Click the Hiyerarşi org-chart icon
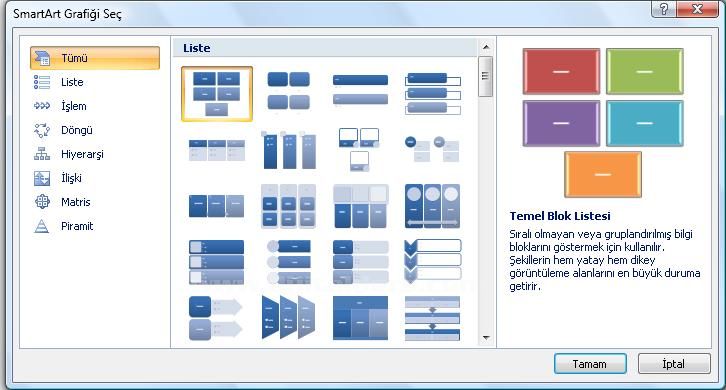This screenshot has width=726, height=390. (42, 154)
